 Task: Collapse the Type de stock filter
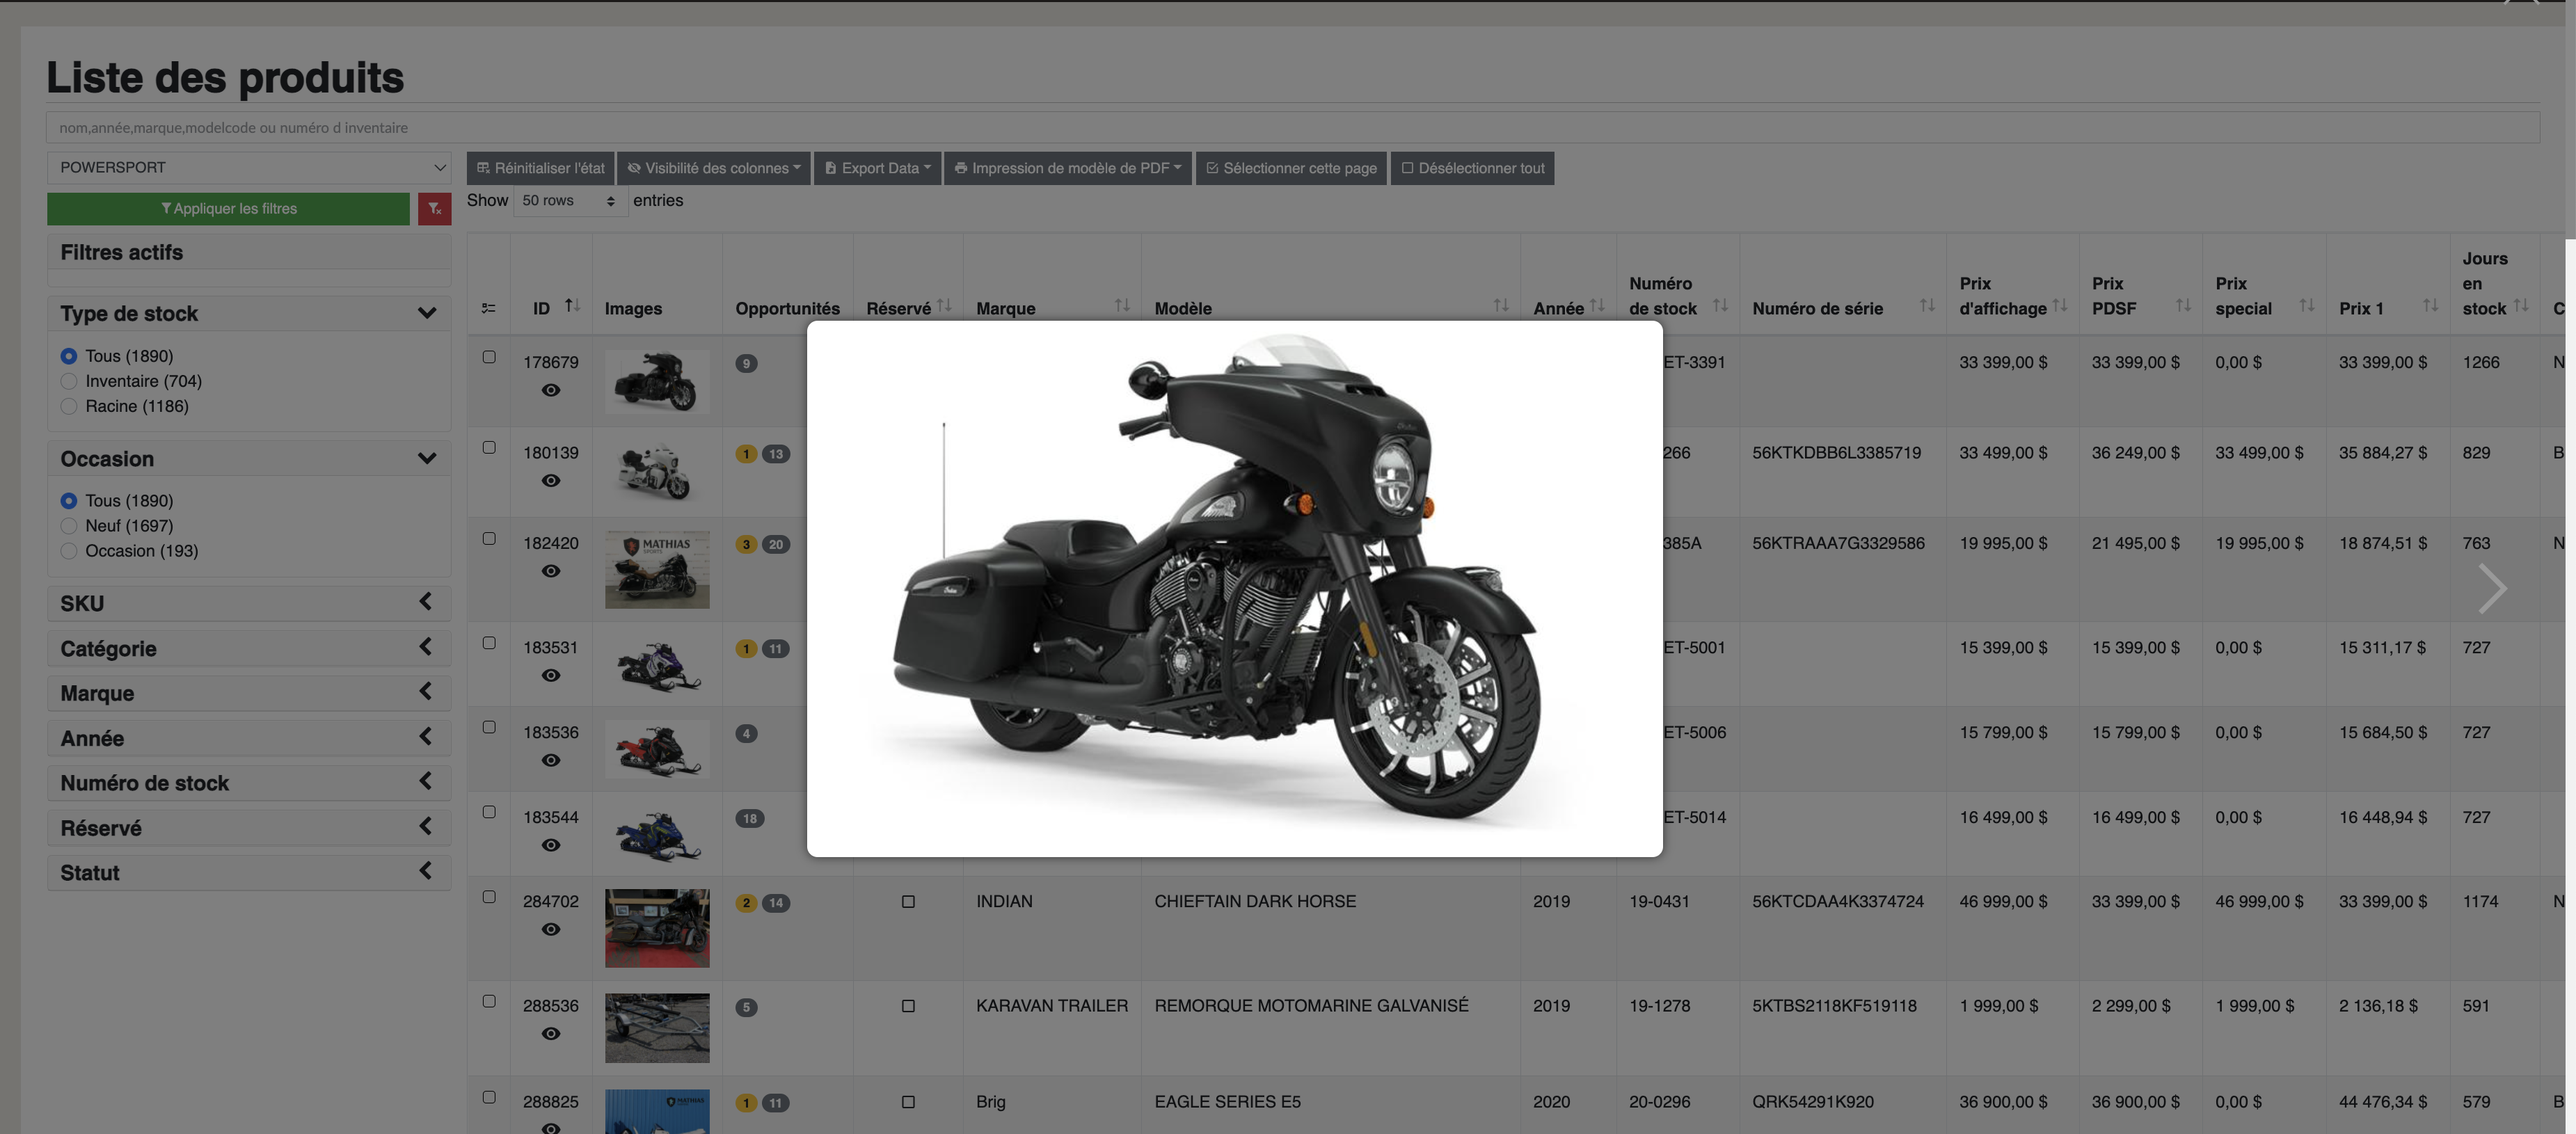pos(427,314)
